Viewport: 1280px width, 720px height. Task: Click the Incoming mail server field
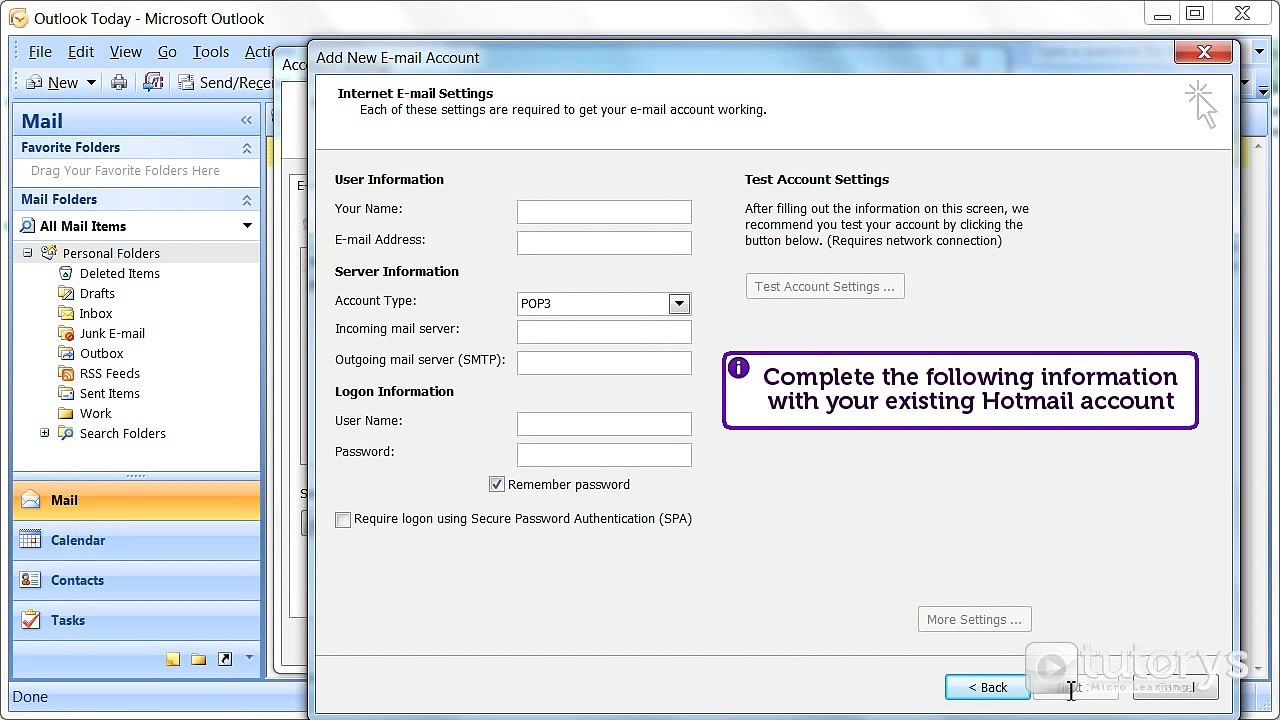point(604,332)
